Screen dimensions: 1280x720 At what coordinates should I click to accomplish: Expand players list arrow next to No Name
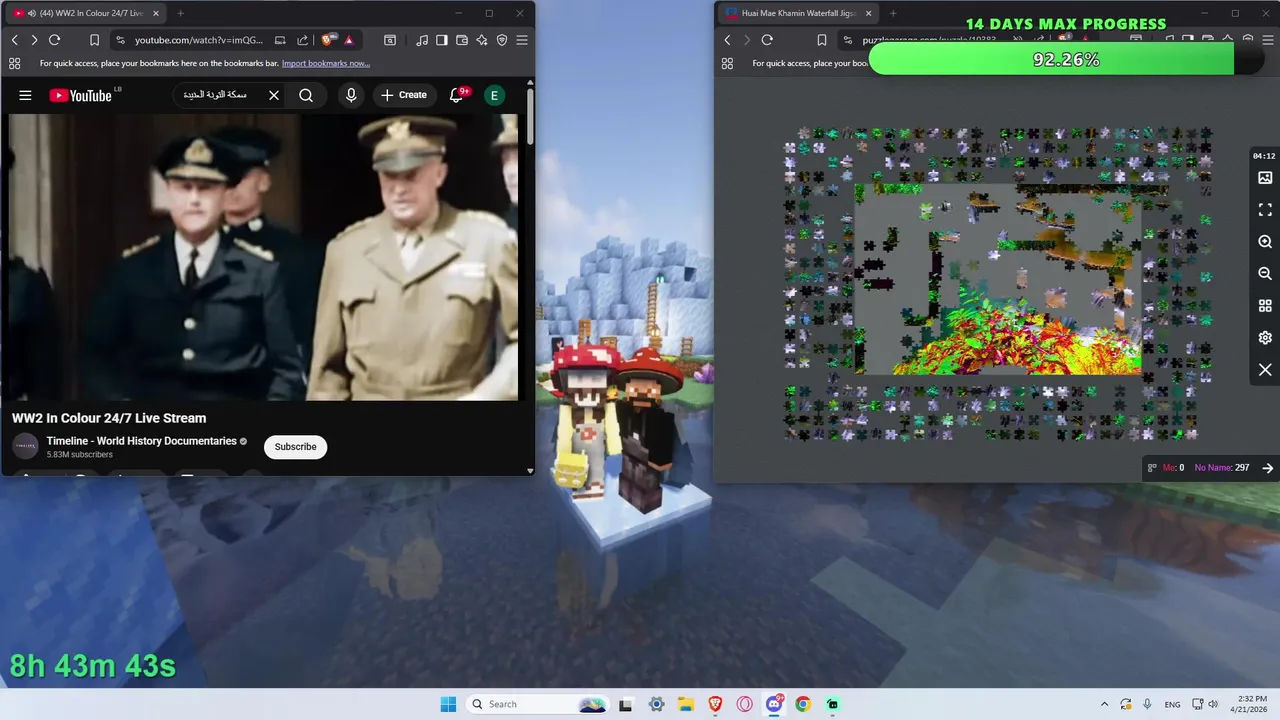(x=1268, y=468)
